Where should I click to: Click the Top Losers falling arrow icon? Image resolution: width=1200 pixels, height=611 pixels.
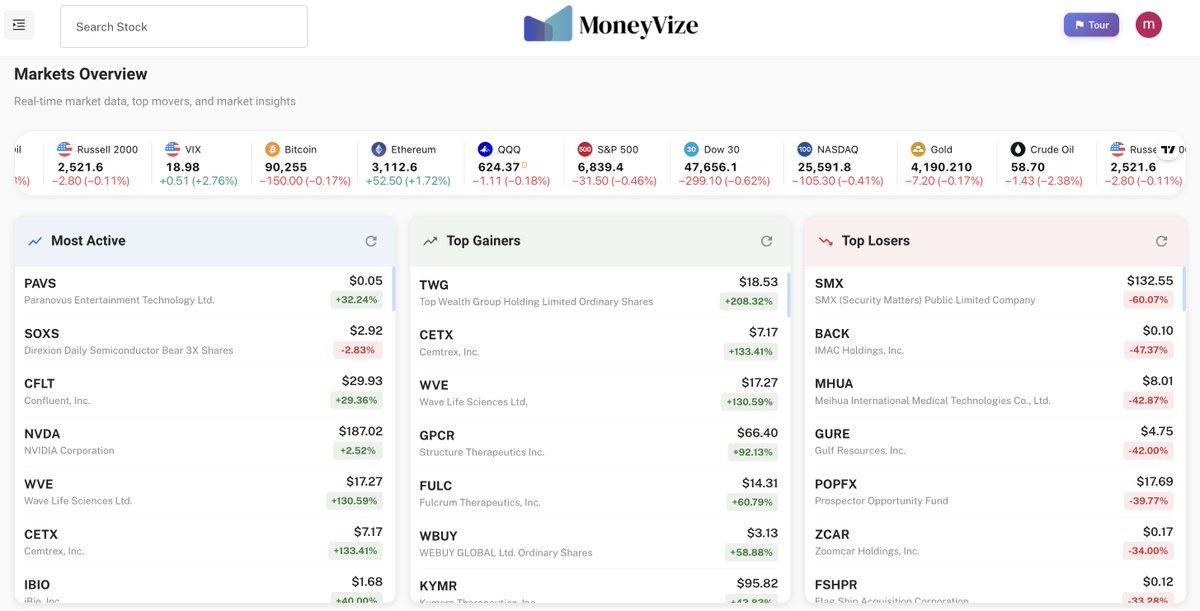[x=826, y=241]
